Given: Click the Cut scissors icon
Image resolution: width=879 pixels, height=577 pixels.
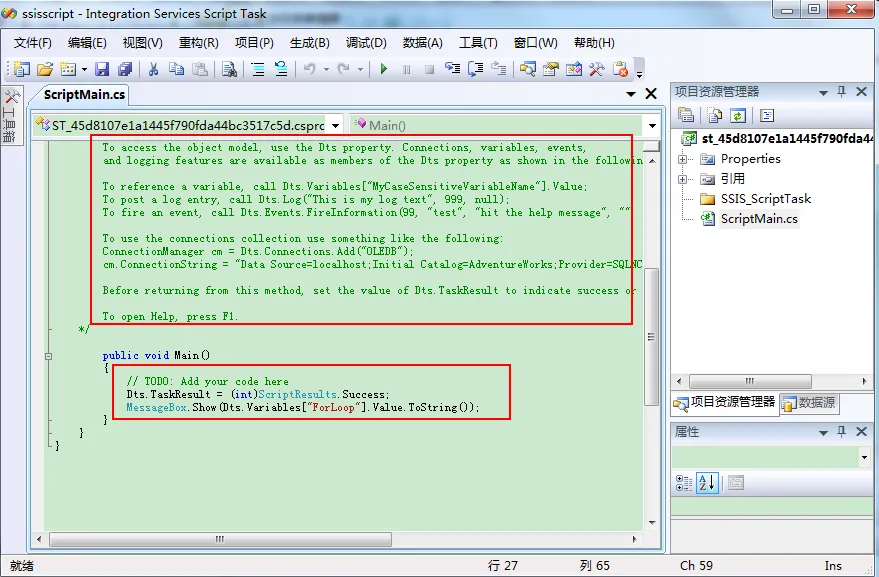Looking at the screenshot, I should pyautogui.click(x=153, y=69).
